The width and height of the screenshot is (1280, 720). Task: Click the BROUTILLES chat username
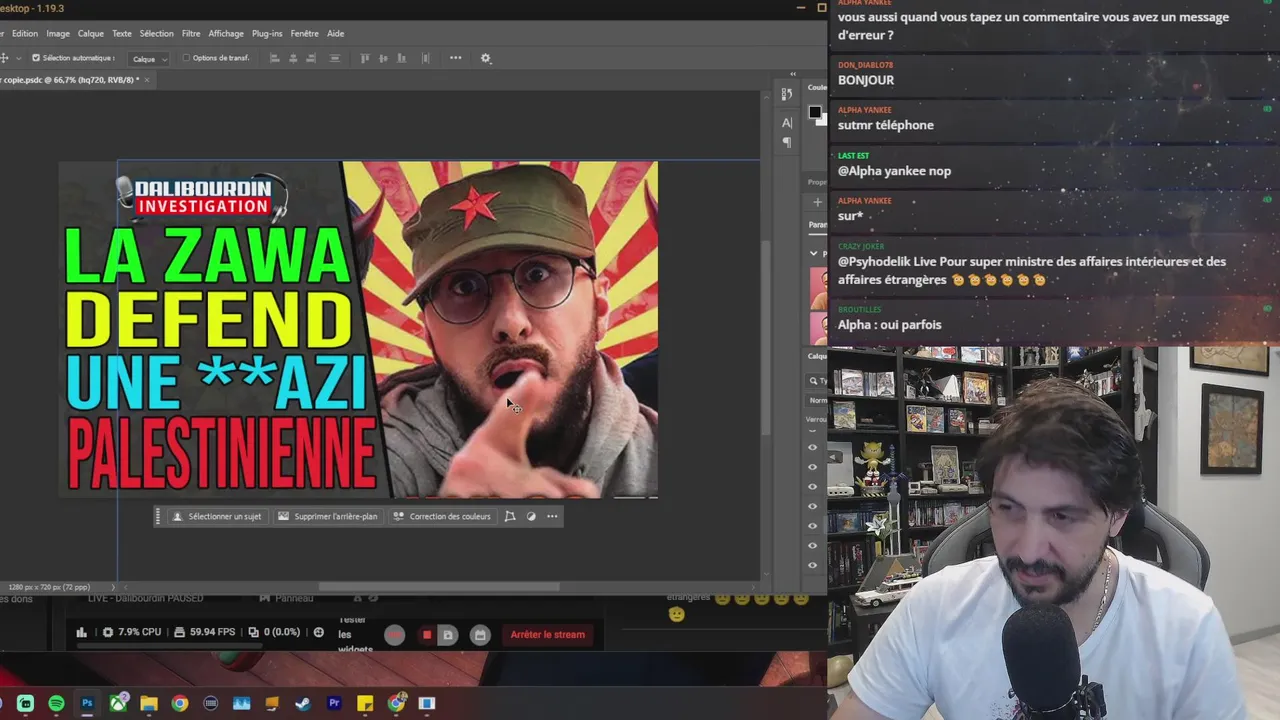pos(859,310)
